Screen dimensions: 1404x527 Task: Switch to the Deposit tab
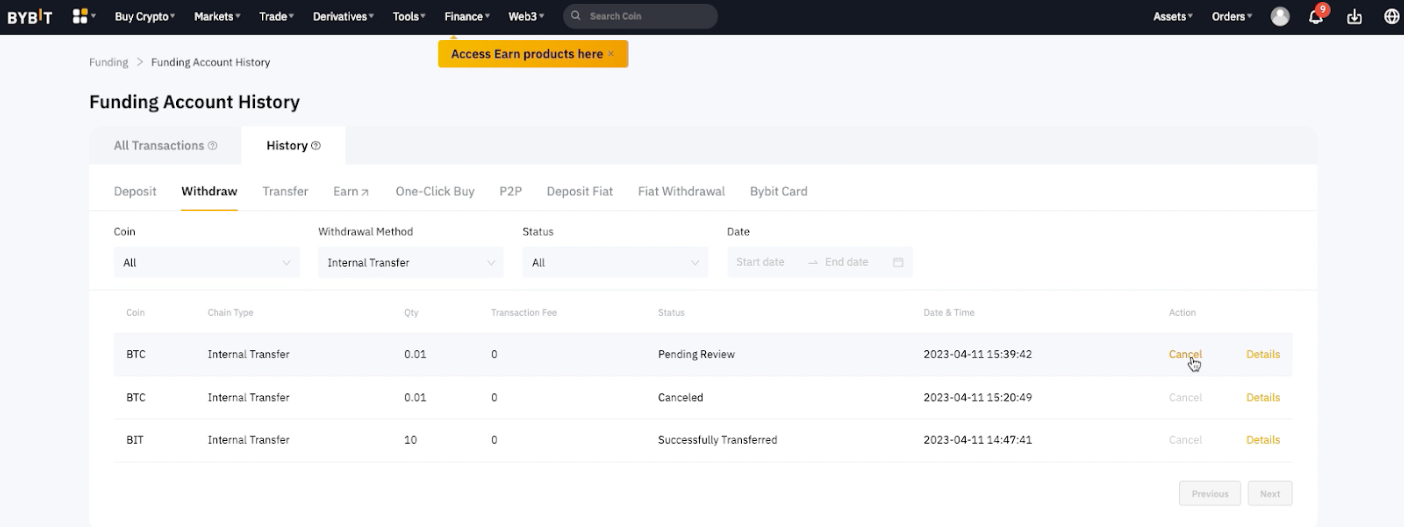(x=135, y=191)
